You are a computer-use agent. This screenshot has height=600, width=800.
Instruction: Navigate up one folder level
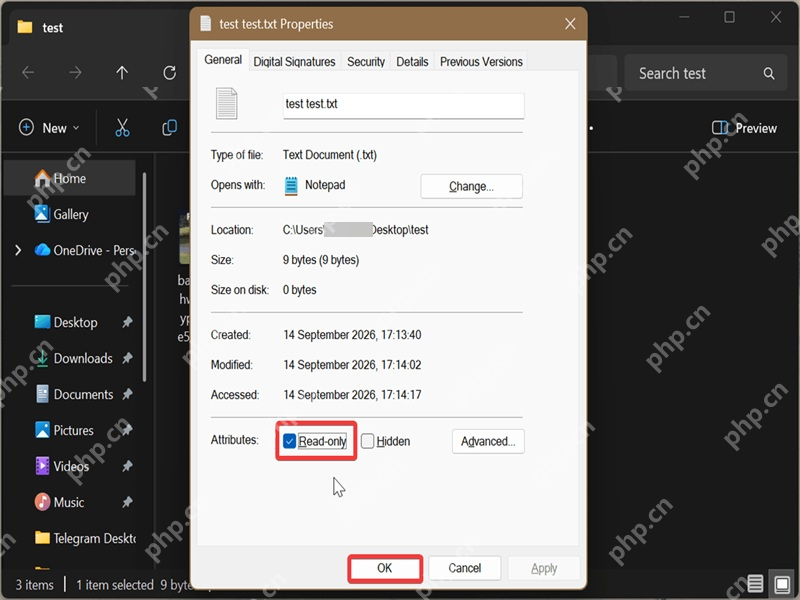pos(122,73)
